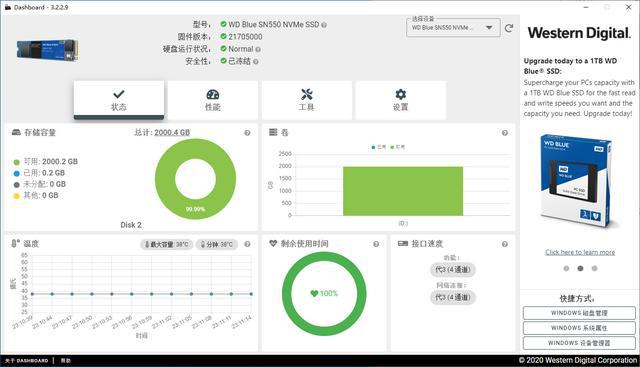Click the refresh icon next to device selector
Image resolution: width=640 pixels, height=367 pixels.
(x=509, y=28)
